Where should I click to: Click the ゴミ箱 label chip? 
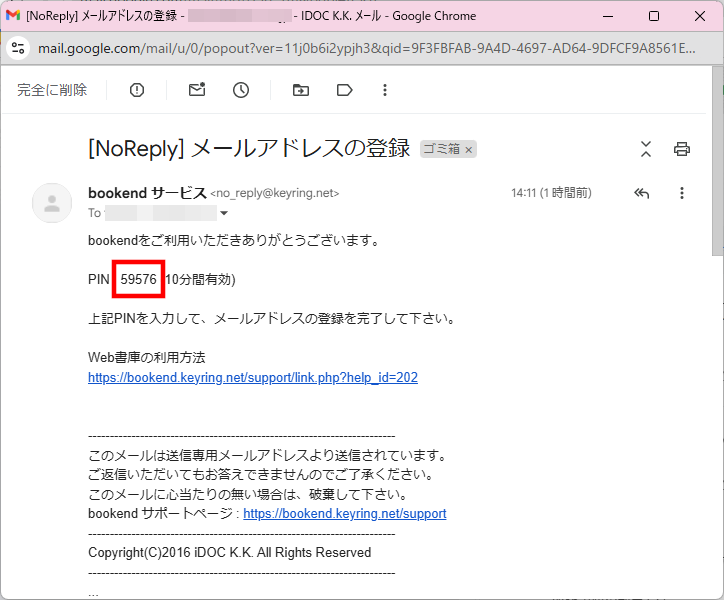click(x=442, y=149)
